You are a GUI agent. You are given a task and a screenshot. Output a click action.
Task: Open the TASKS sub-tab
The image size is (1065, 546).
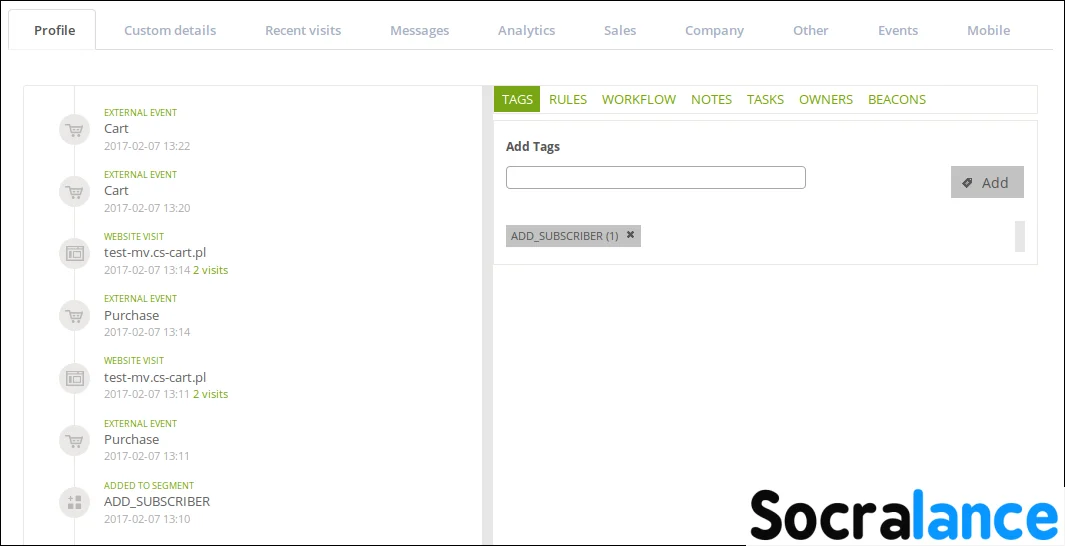click(765, 99)
